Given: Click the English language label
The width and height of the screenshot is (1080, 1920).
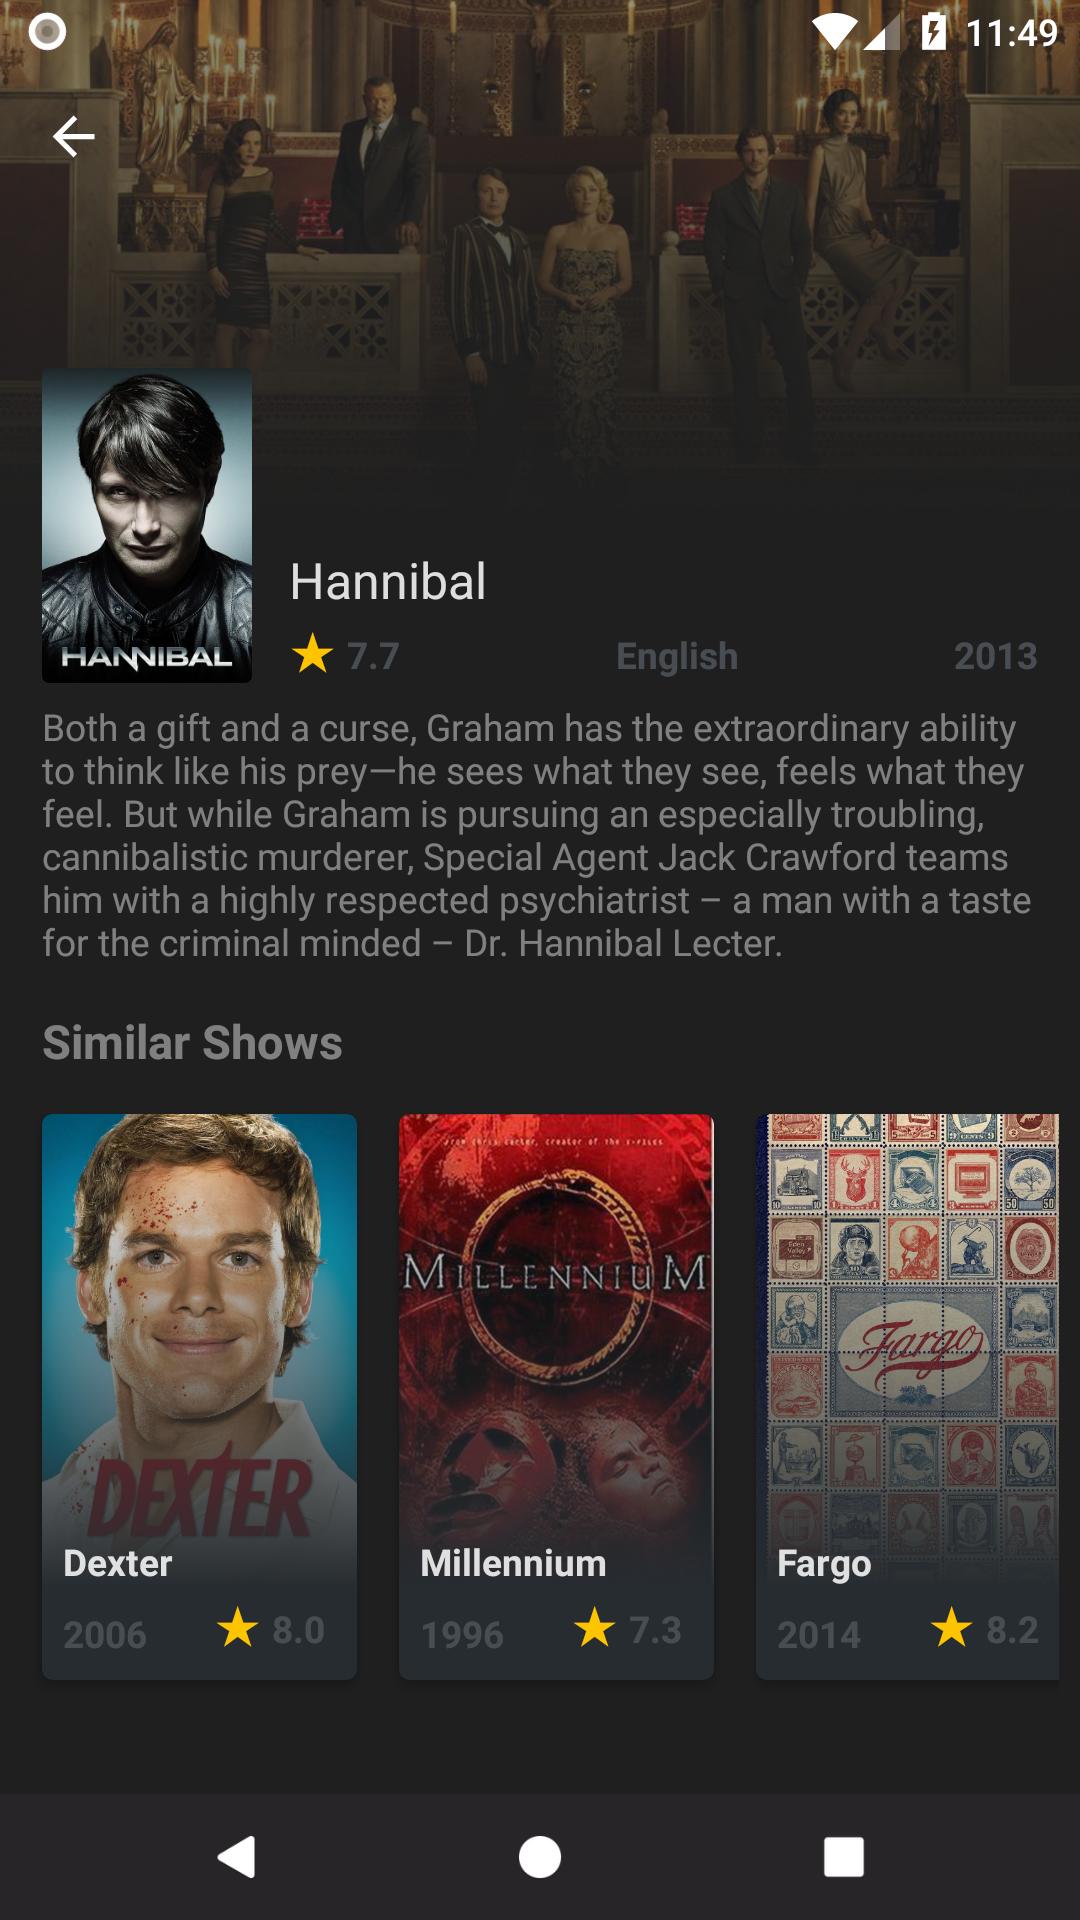Looking at the screenshot, I should pyautogui.click(x=677, y=656).
